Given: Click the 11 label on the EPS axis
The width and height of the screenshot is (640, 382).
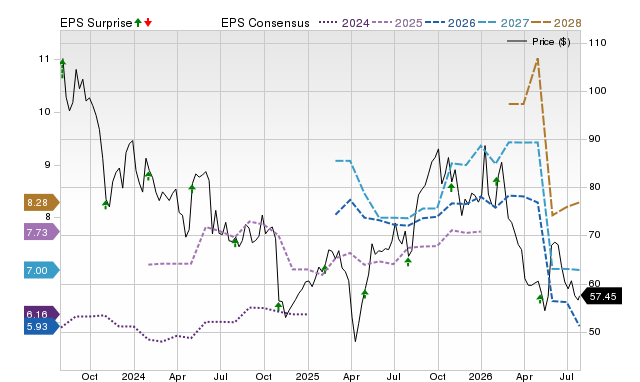Looking at the screenshot, I should 44,59.
